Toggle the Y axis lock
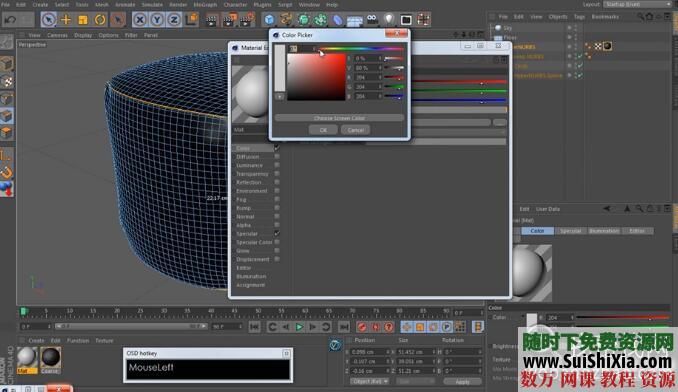678x392 pixels. point(157,19)
